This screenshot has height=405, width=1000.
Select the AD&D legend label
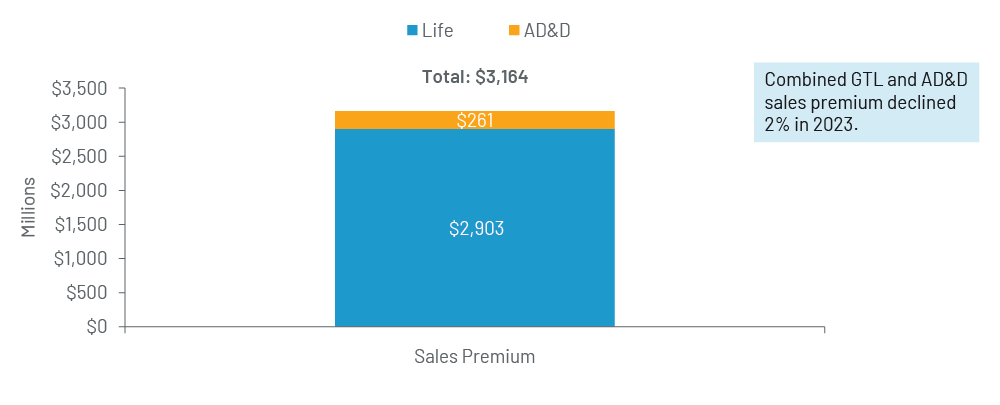[x=548, y=30]
